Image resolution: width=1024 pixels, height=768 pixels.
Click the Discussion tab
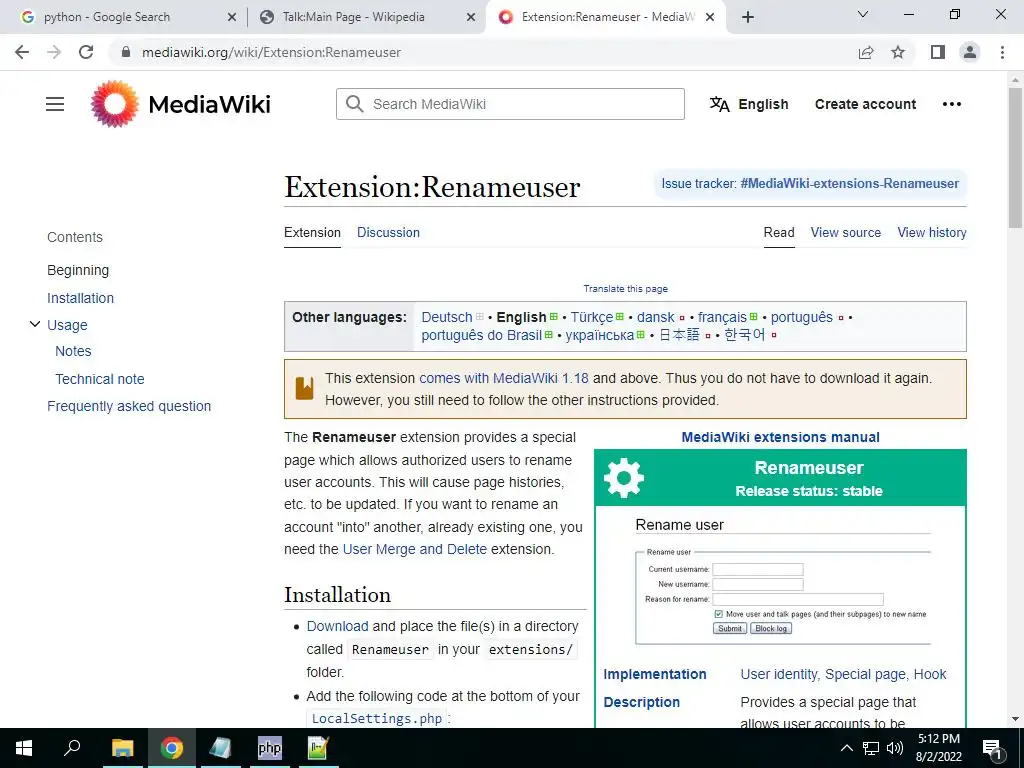point(388,232)
